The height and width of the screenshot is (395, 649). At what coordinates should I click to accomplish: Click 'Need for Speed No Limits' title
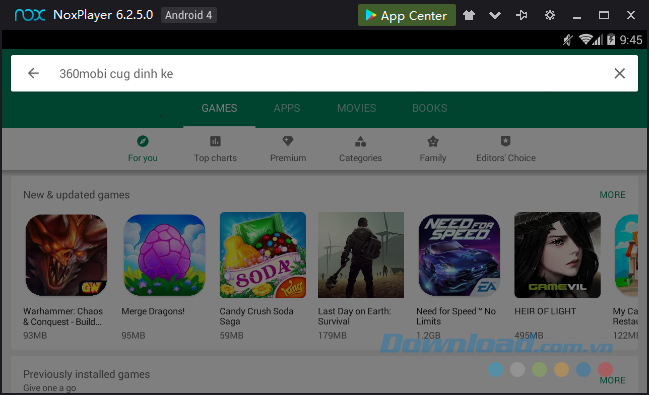point(456,316)
